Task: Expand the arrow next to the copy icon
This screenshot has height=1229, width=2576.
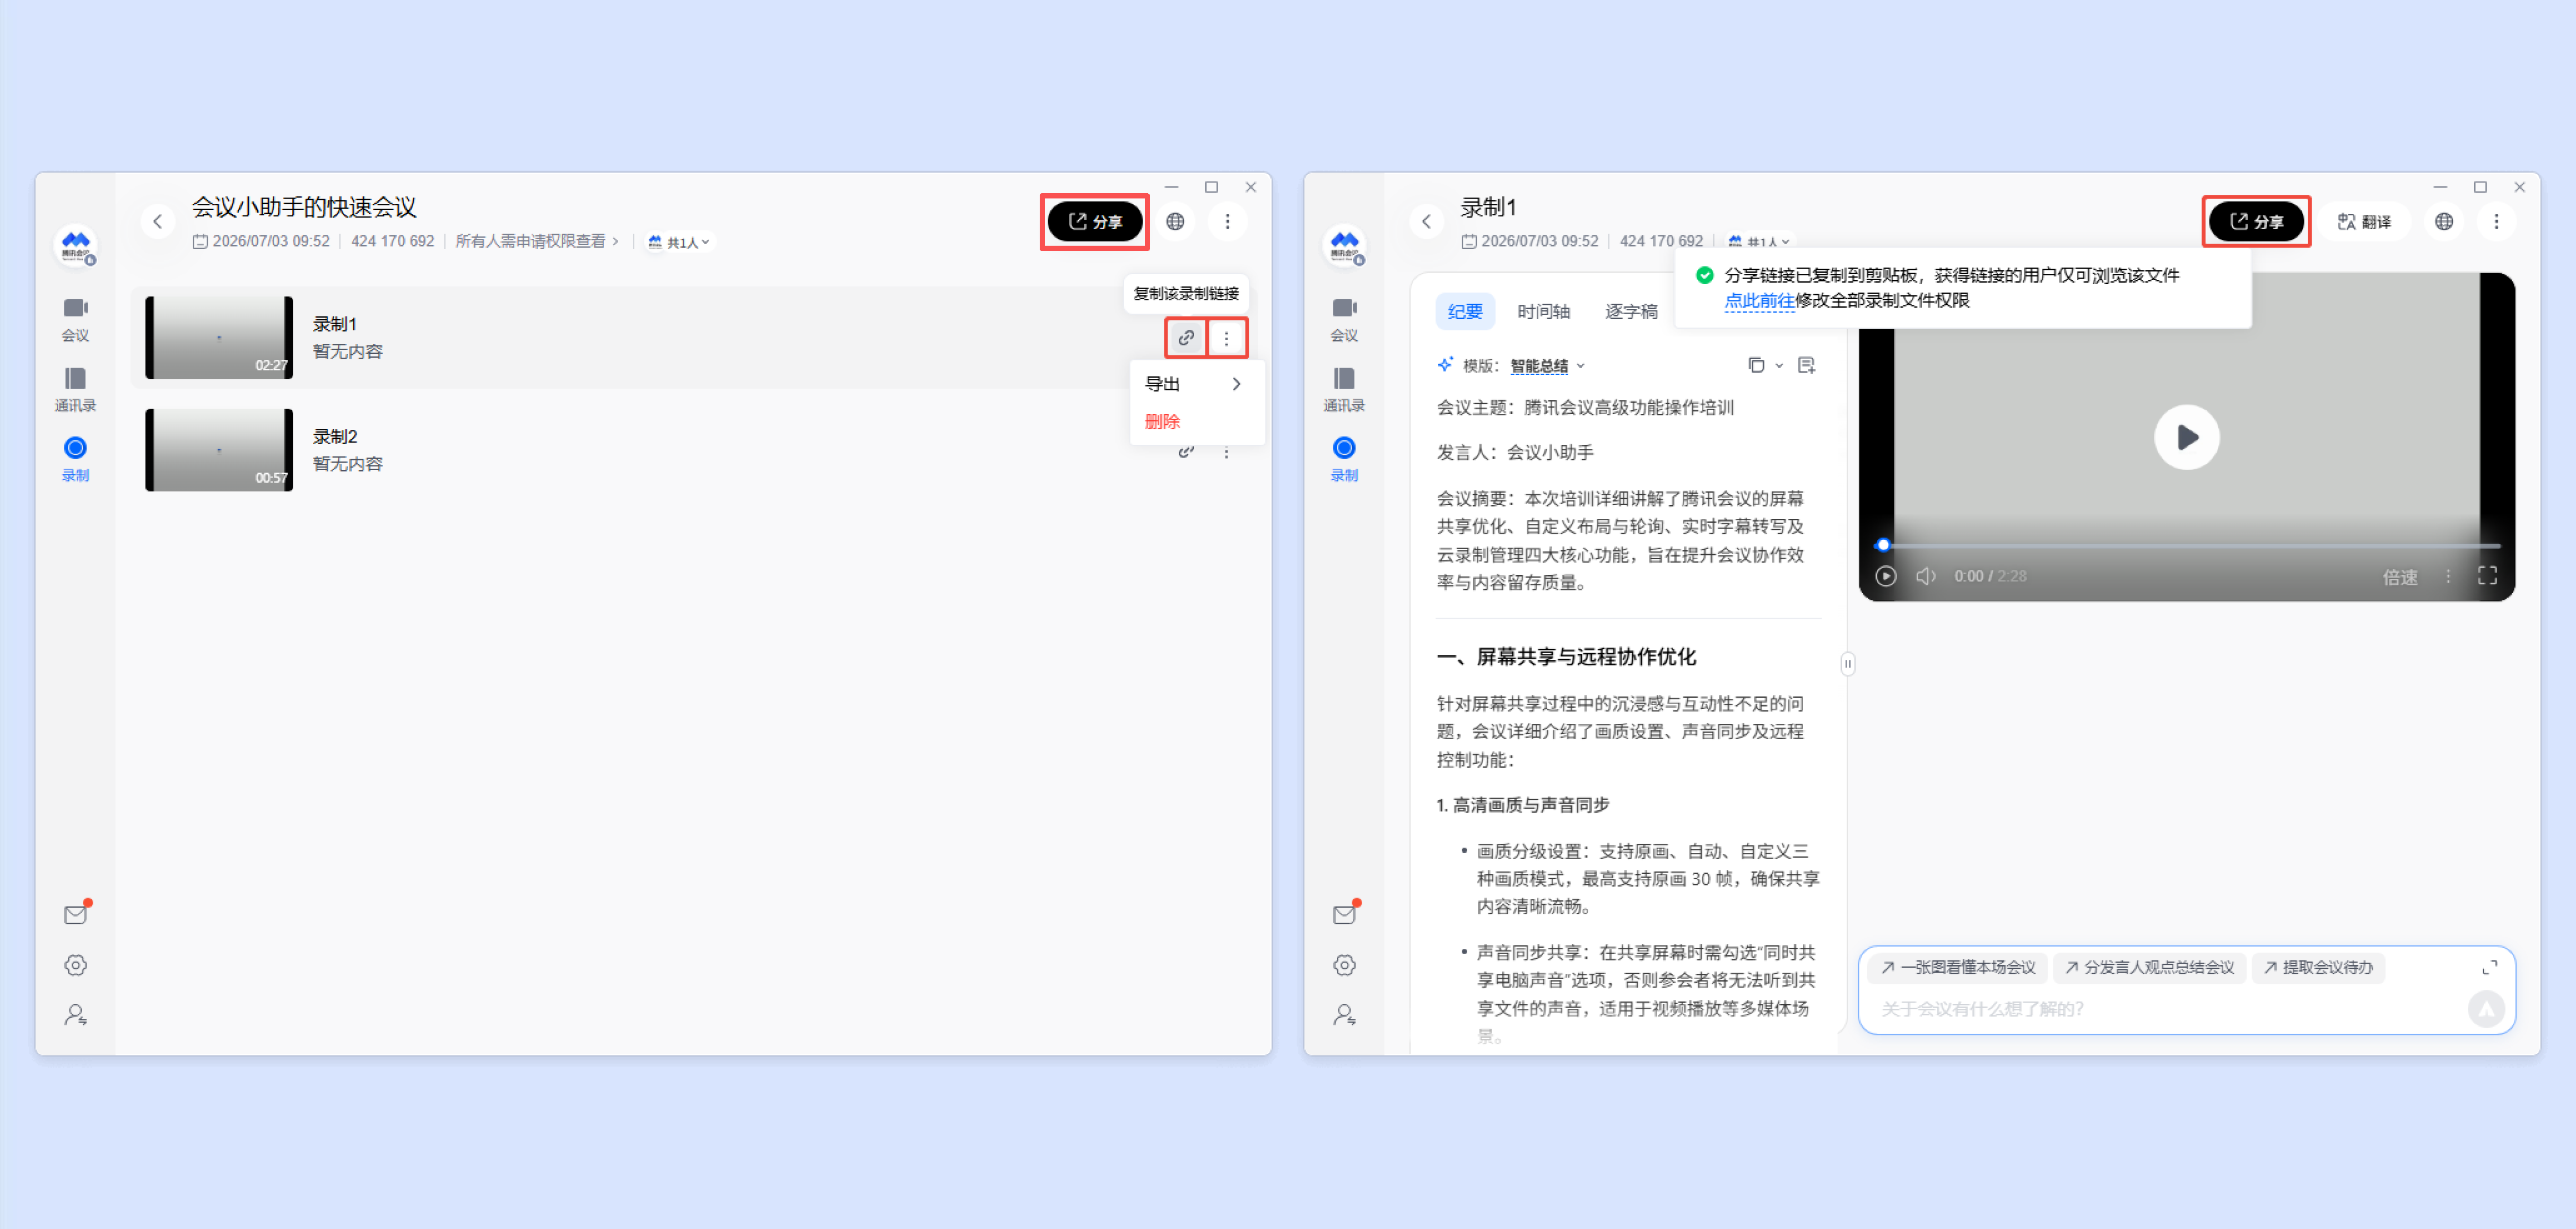Action: 1779,365
